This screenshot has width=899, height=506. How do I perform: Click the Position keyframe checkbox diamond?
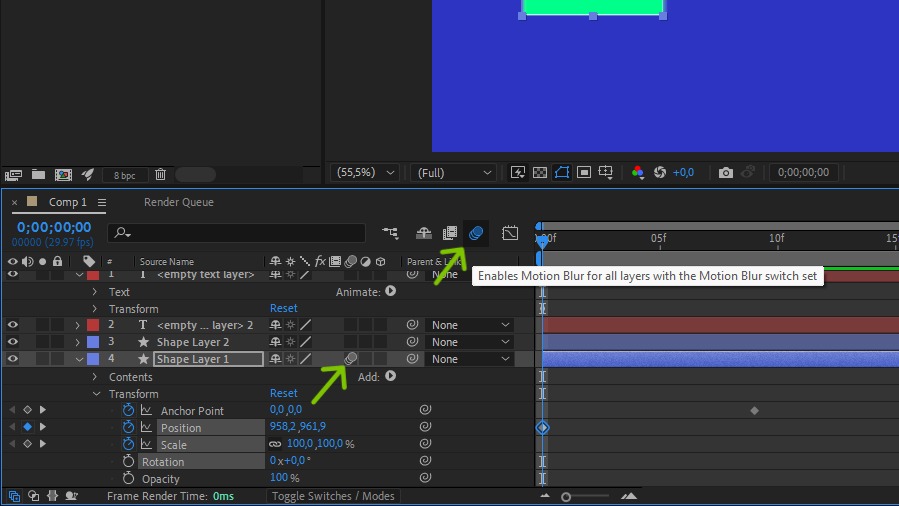[x=27, y=427]
